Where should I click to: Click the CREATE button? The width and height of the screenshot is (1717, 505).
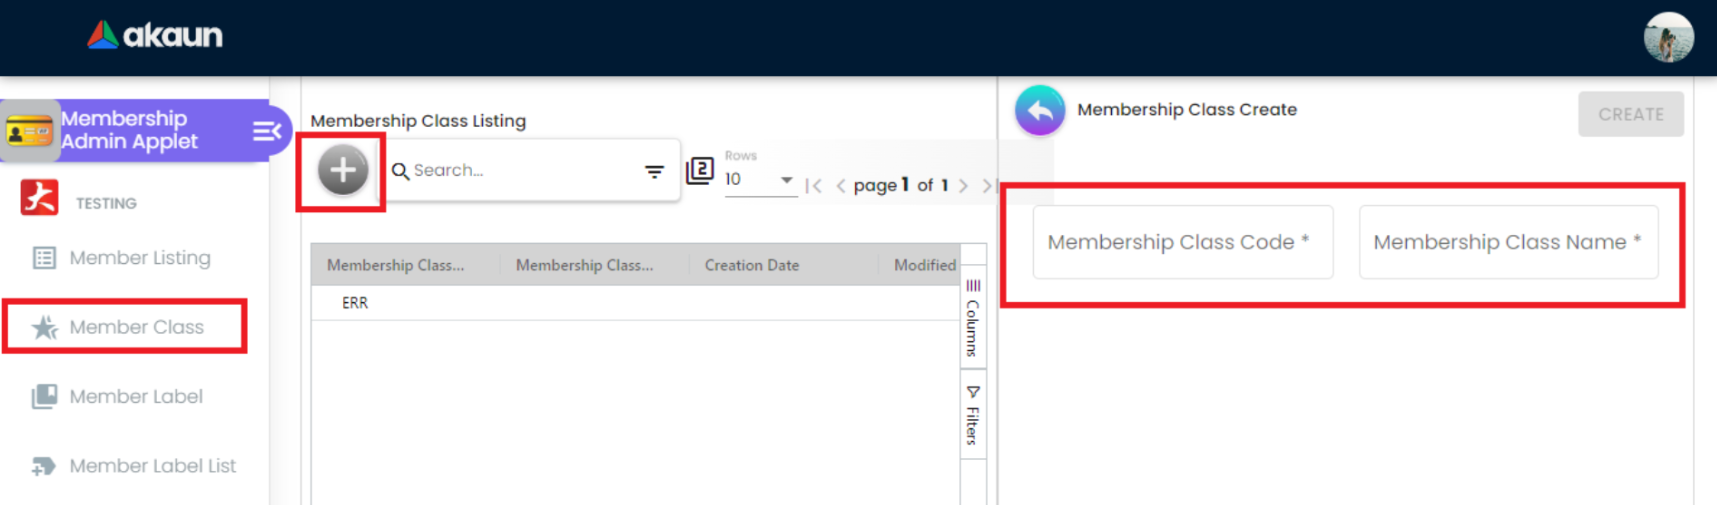pos(1631,115)
